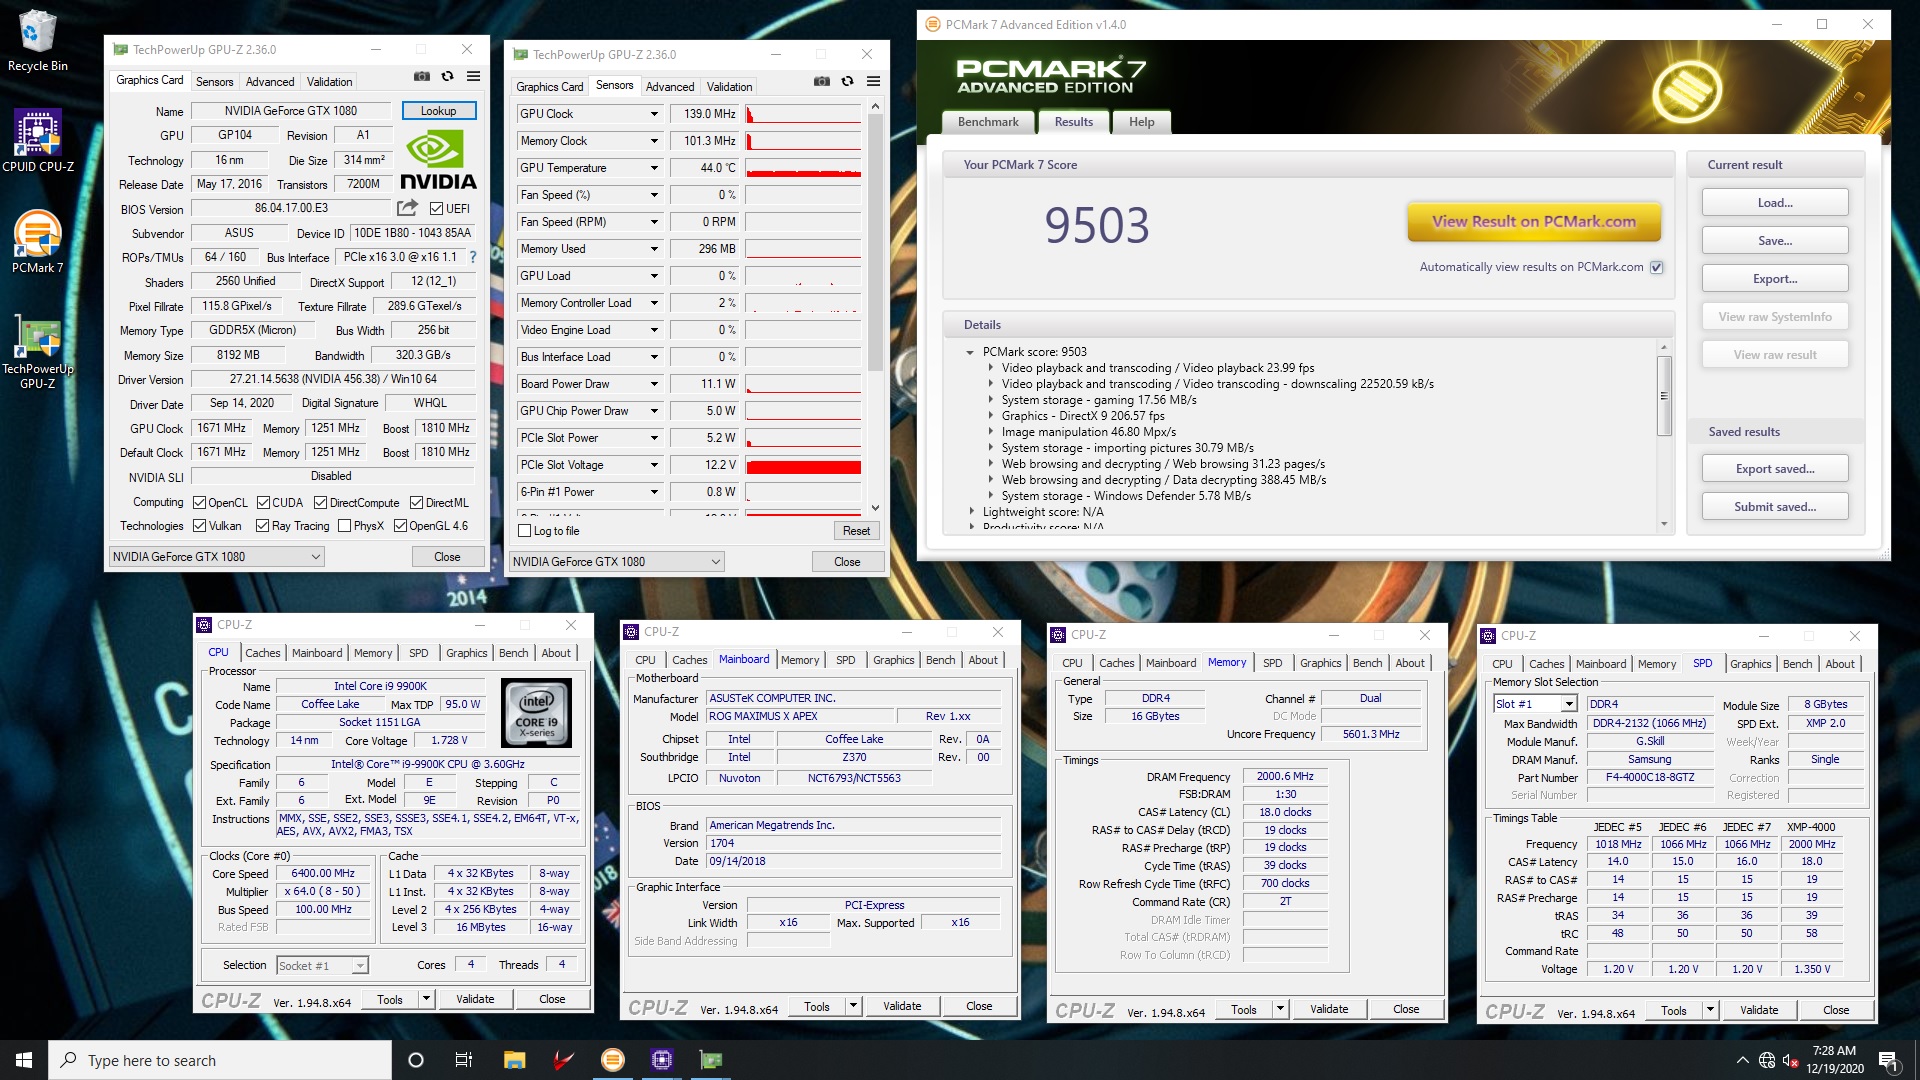
Task: Click Reset button in GPU-Z Sensors
Action: coord(856,531)
